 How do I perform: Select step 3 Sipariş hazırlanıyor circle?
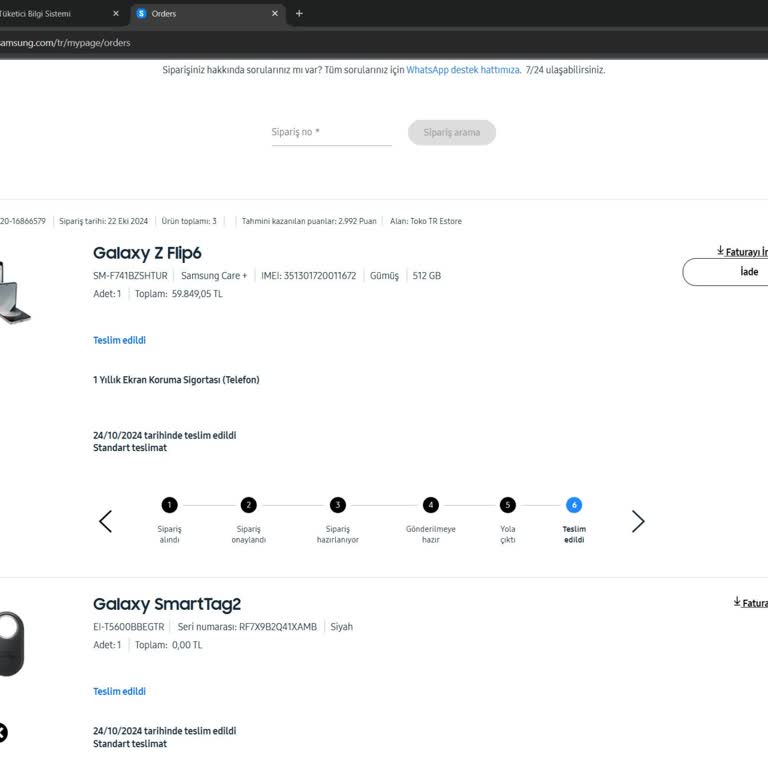coord(338,505)
